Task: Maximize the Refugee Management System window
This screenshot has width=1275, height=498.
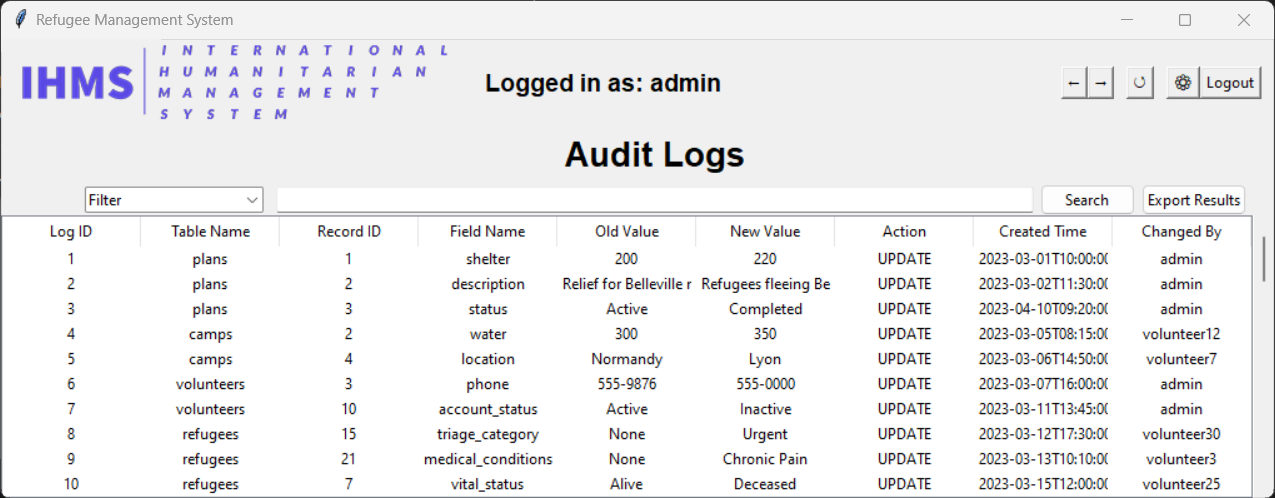Action: tap(1185, 20)
